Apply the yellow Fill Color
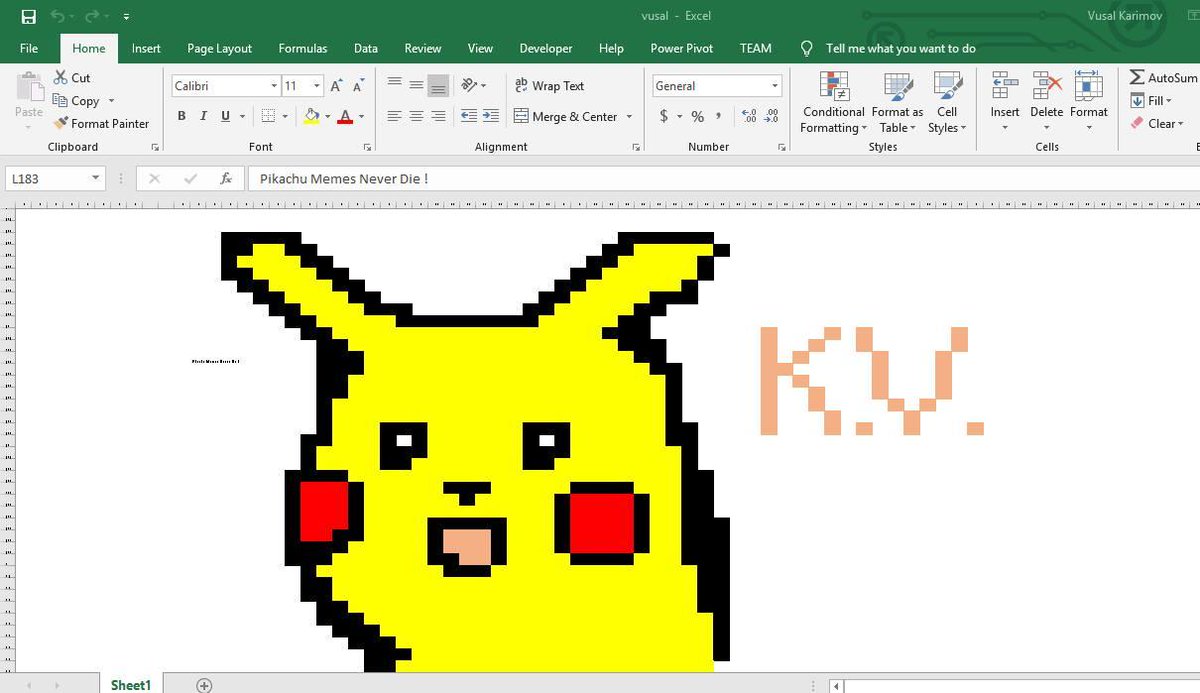The image size is (1200, 693). pyautogui.click(x=311, y=116)
